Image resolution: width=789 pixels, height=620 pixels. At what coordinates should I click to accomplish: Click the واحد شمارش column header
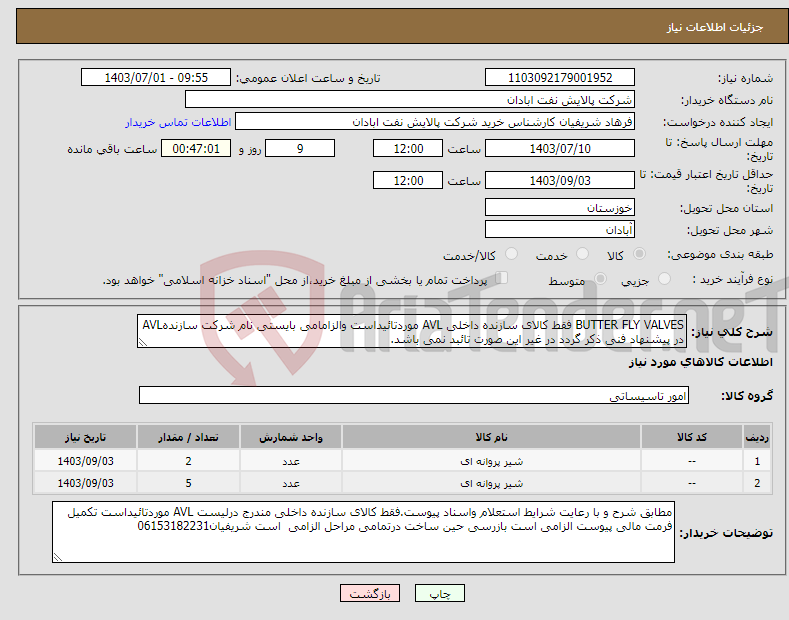[291, 437]
